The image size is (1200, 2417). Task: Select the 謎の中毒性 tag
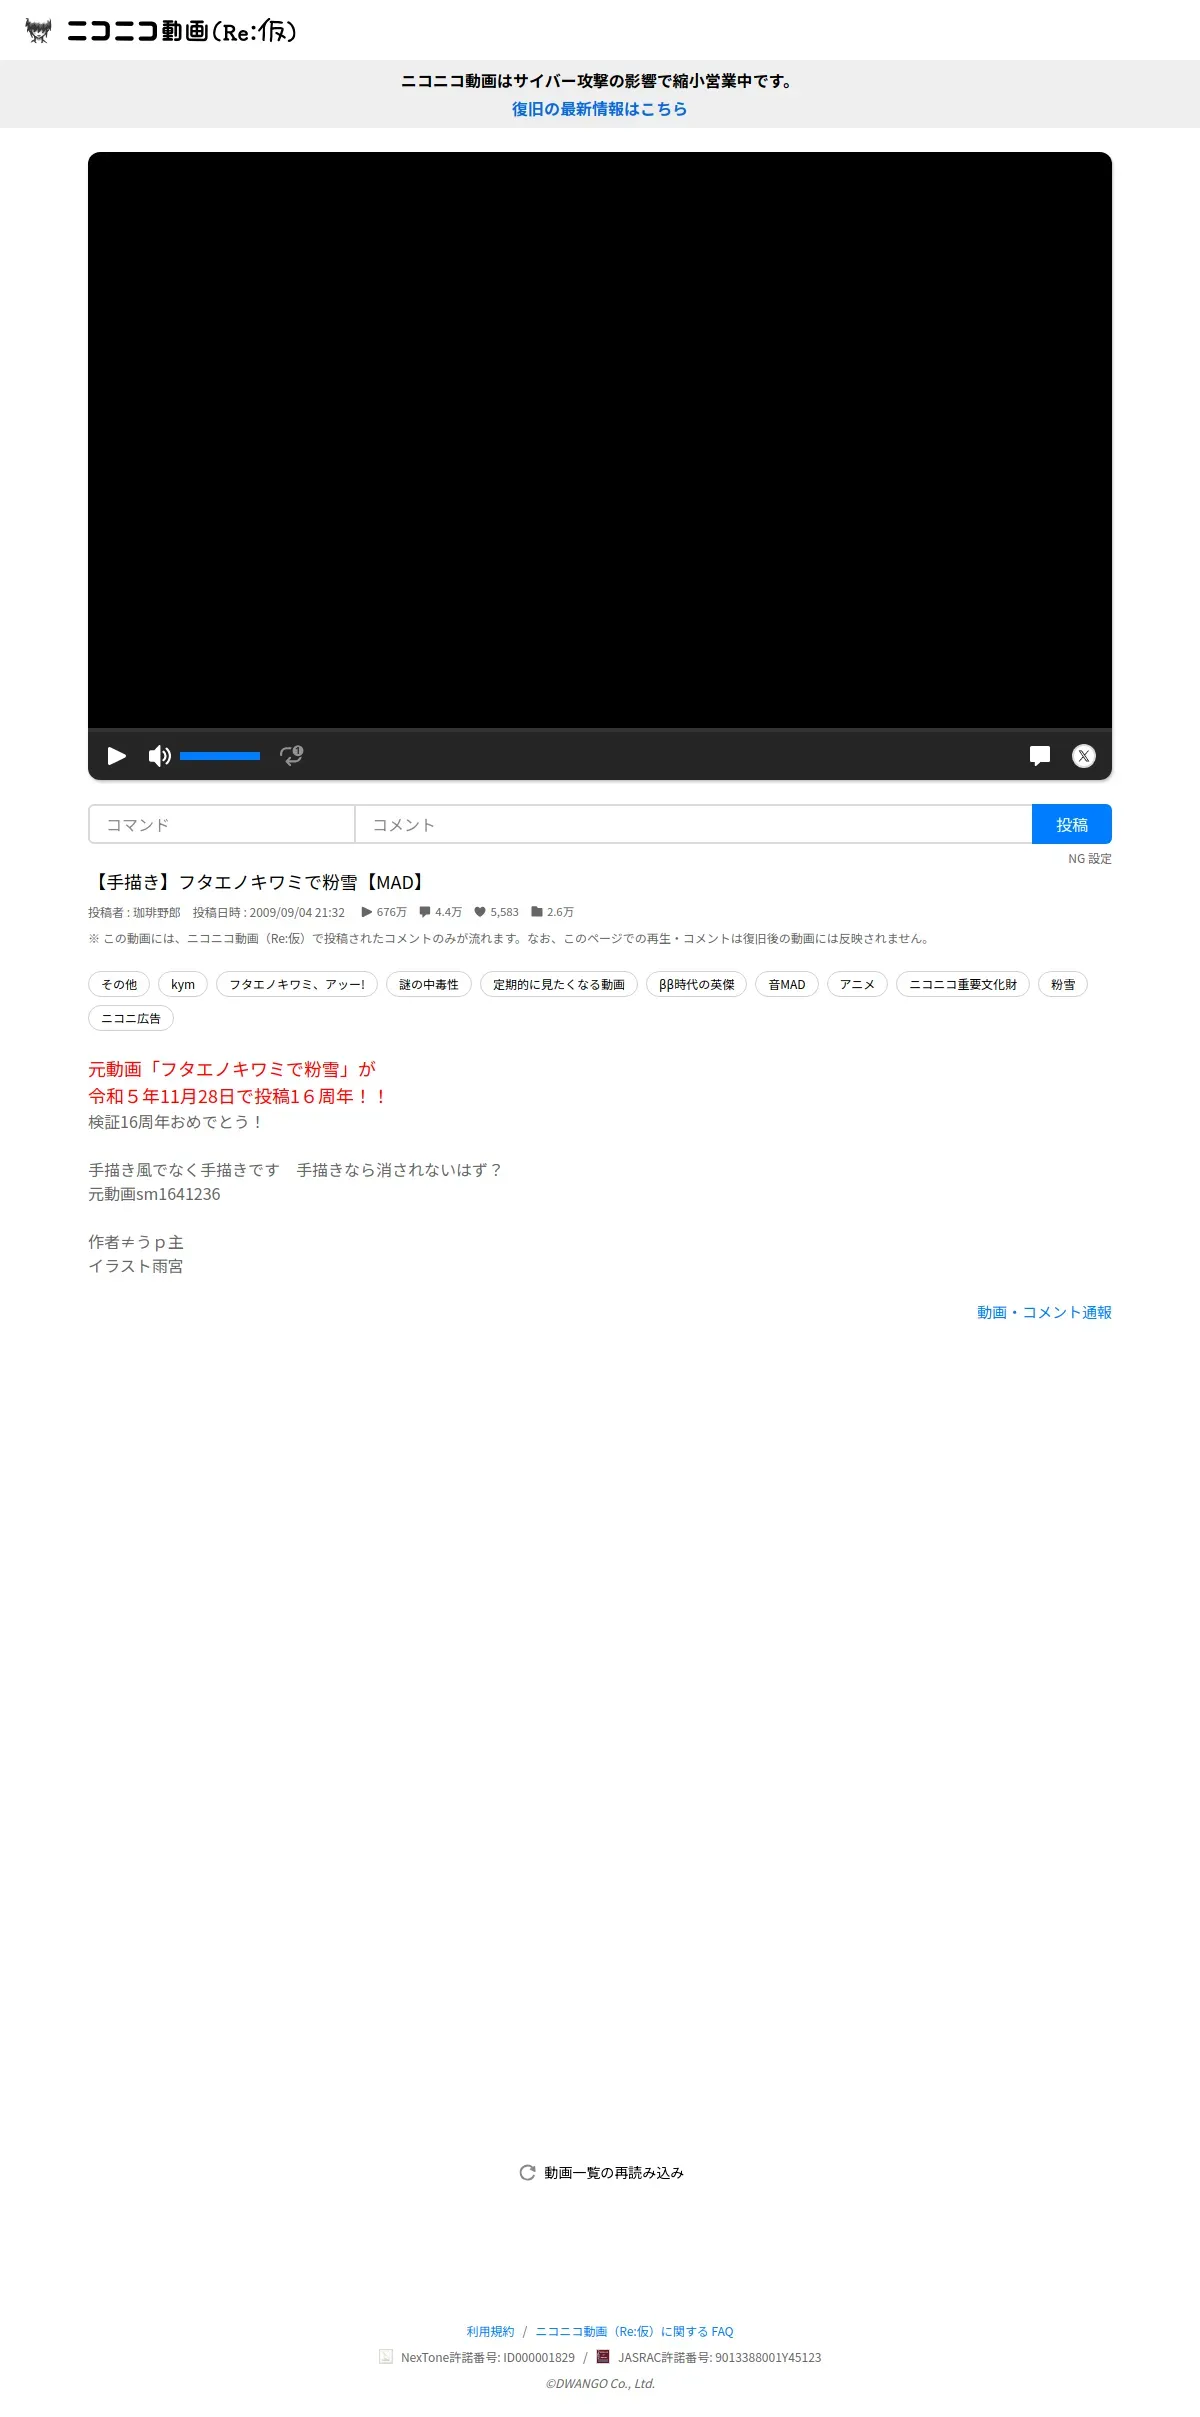click(x=429, y=984)
